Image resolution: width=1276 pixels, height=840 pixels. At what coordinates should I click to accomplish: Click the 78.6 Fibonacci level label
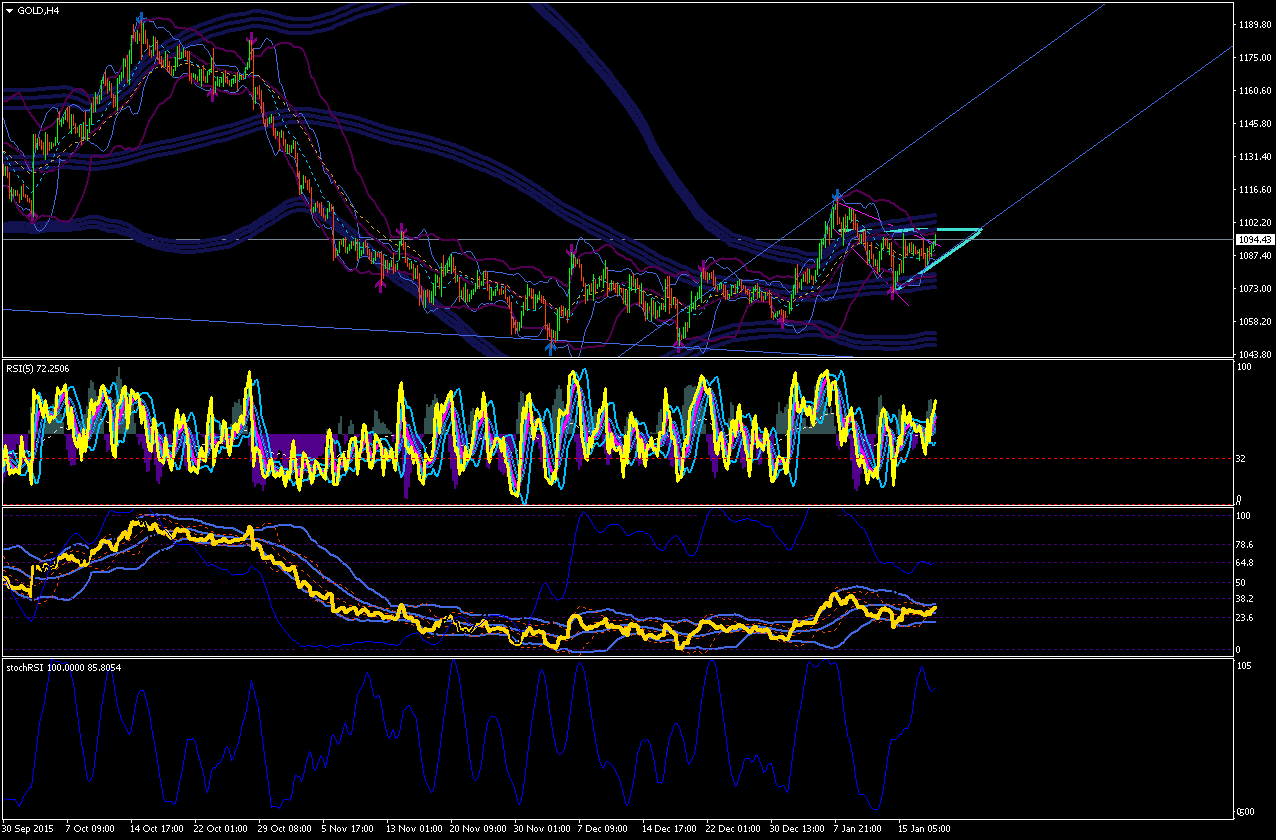(x=1244, y=545)
